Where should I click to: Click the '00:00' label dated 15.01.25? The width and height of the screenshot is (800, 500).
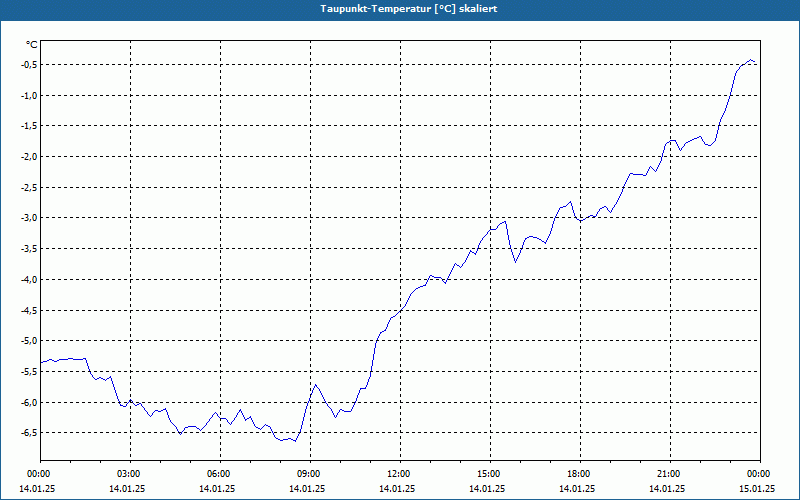(760, 474)
